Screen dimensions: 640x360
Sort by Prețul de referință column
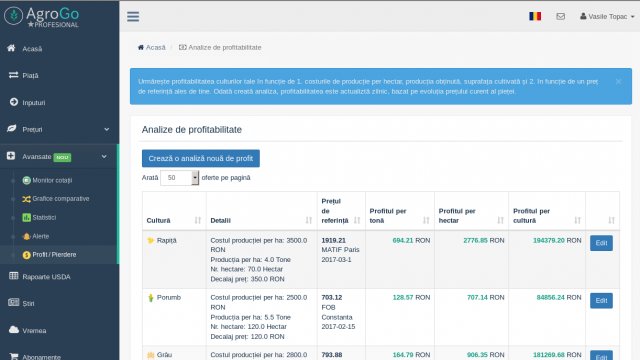tap(341, 211)
